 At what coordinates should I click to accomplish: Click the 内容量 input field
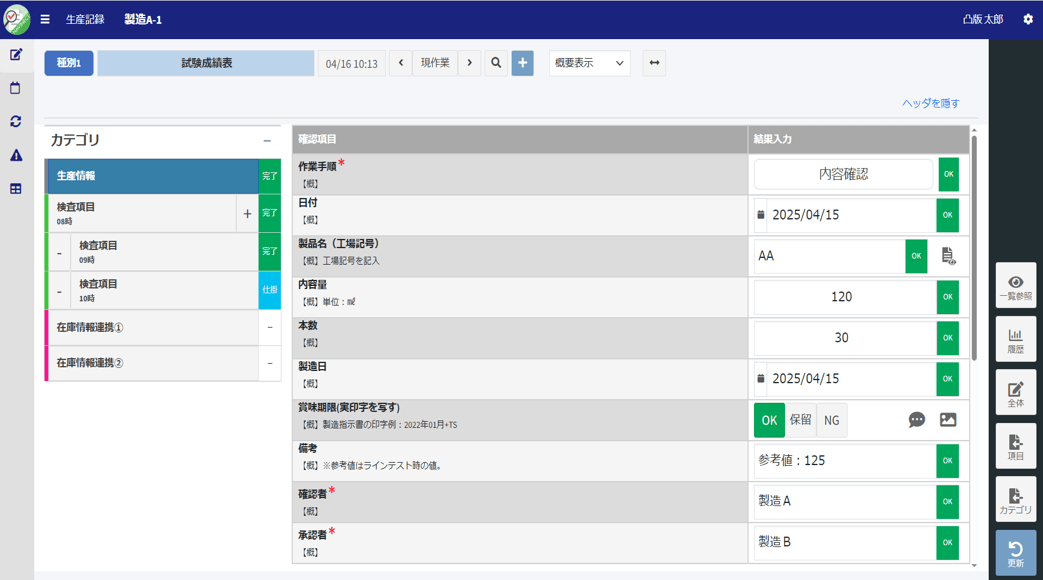point(842,297)
